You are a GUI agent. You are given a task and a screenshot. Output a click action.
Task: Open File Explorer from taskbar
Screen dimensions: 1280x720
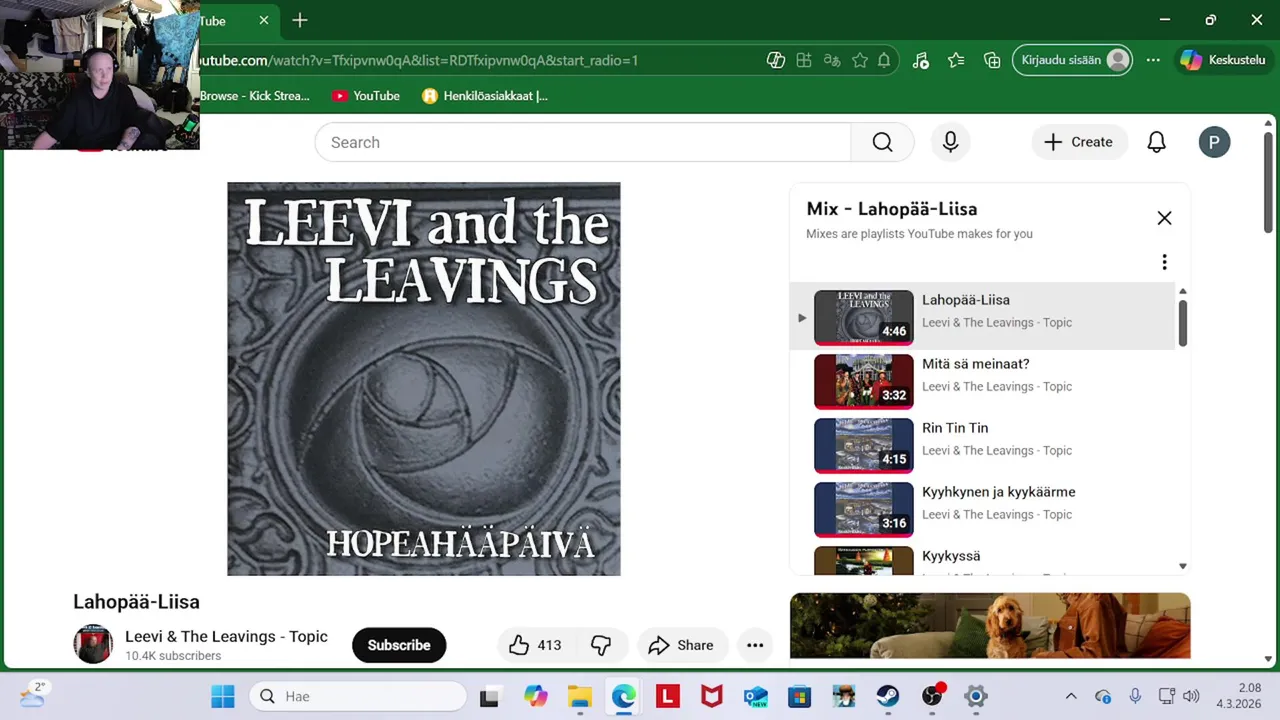(x=580, y=696)
